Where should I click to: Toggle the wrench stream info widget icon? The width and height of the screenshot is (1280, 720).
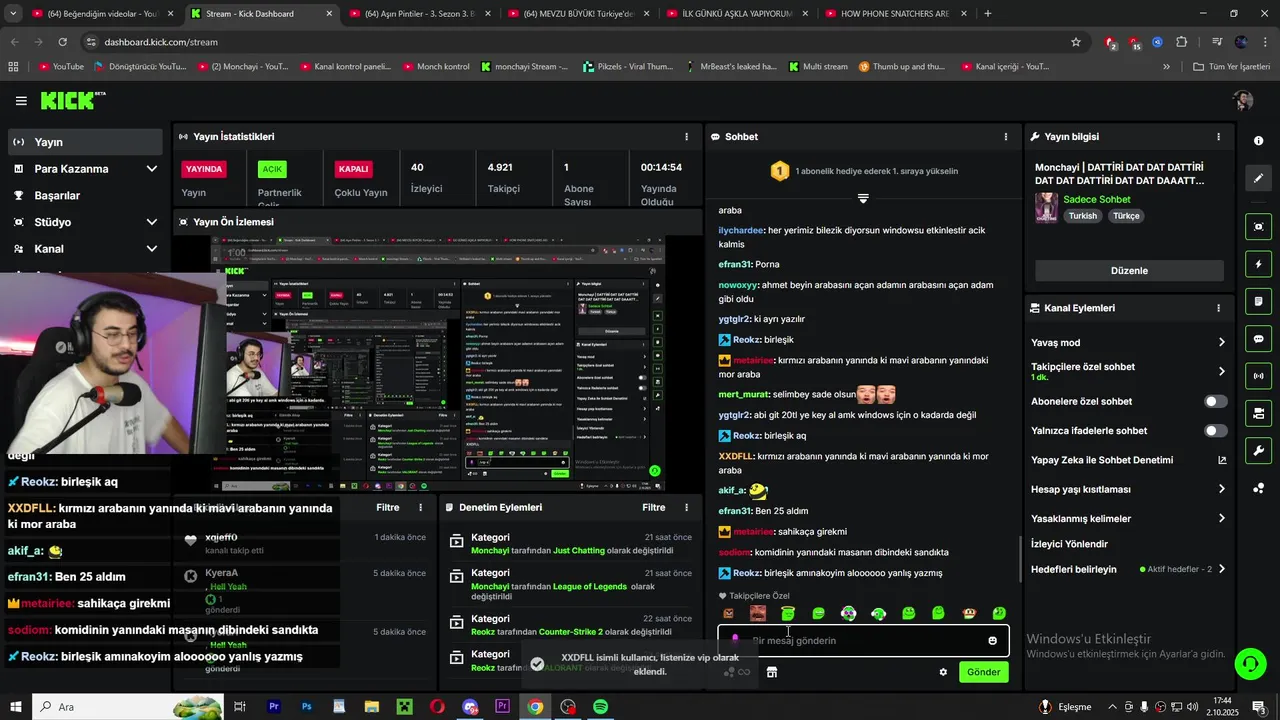click(1259, 450)
